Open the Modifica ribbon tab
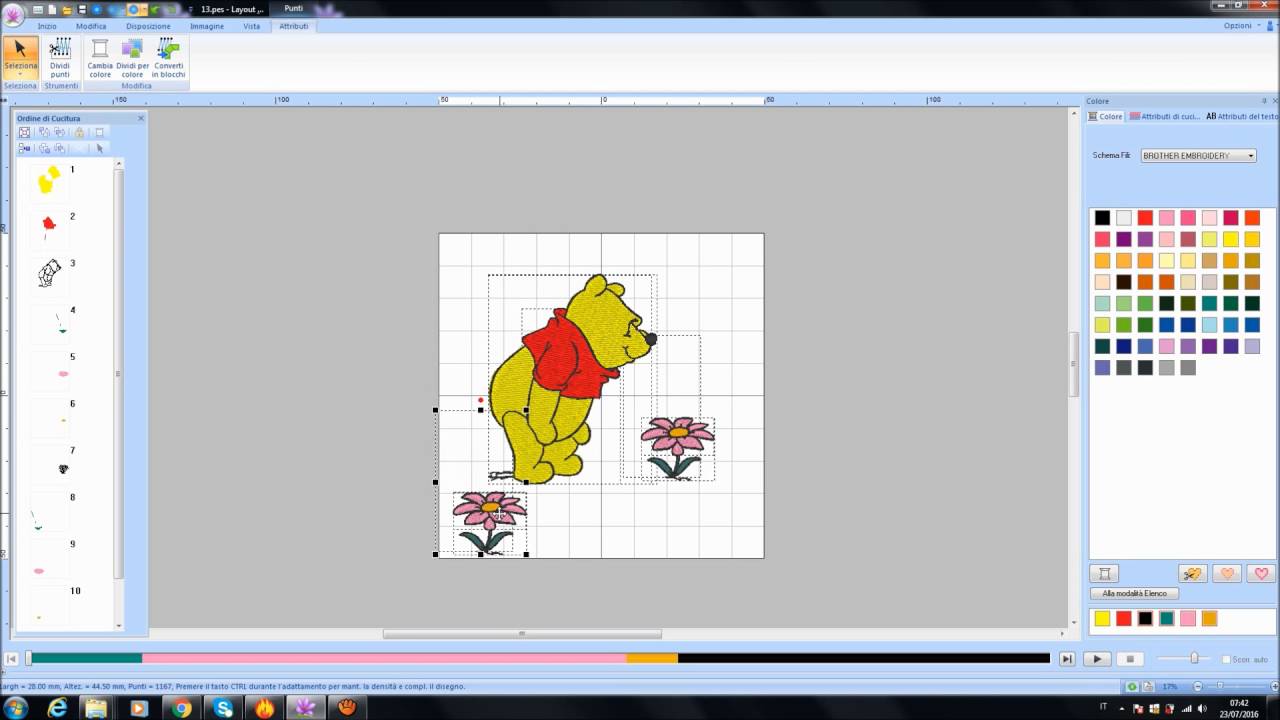This screenshot has height=720, width=1280. (x=91, y=26)
